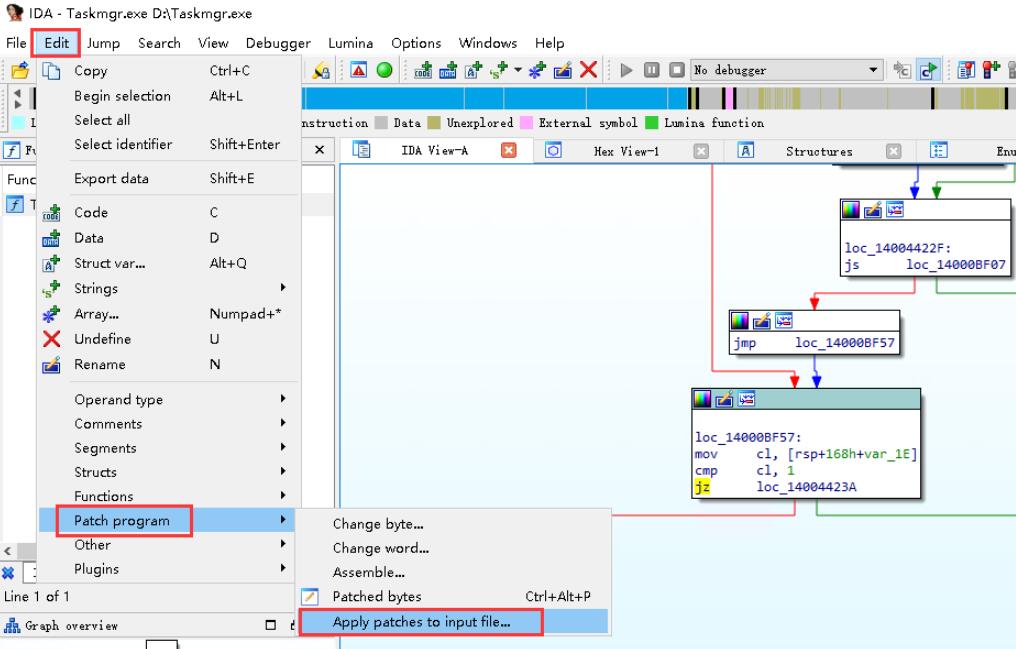This screenshot has height=649, width=1016.
Task: Open the Debugger menu
Action: click(x=278, y=43)
